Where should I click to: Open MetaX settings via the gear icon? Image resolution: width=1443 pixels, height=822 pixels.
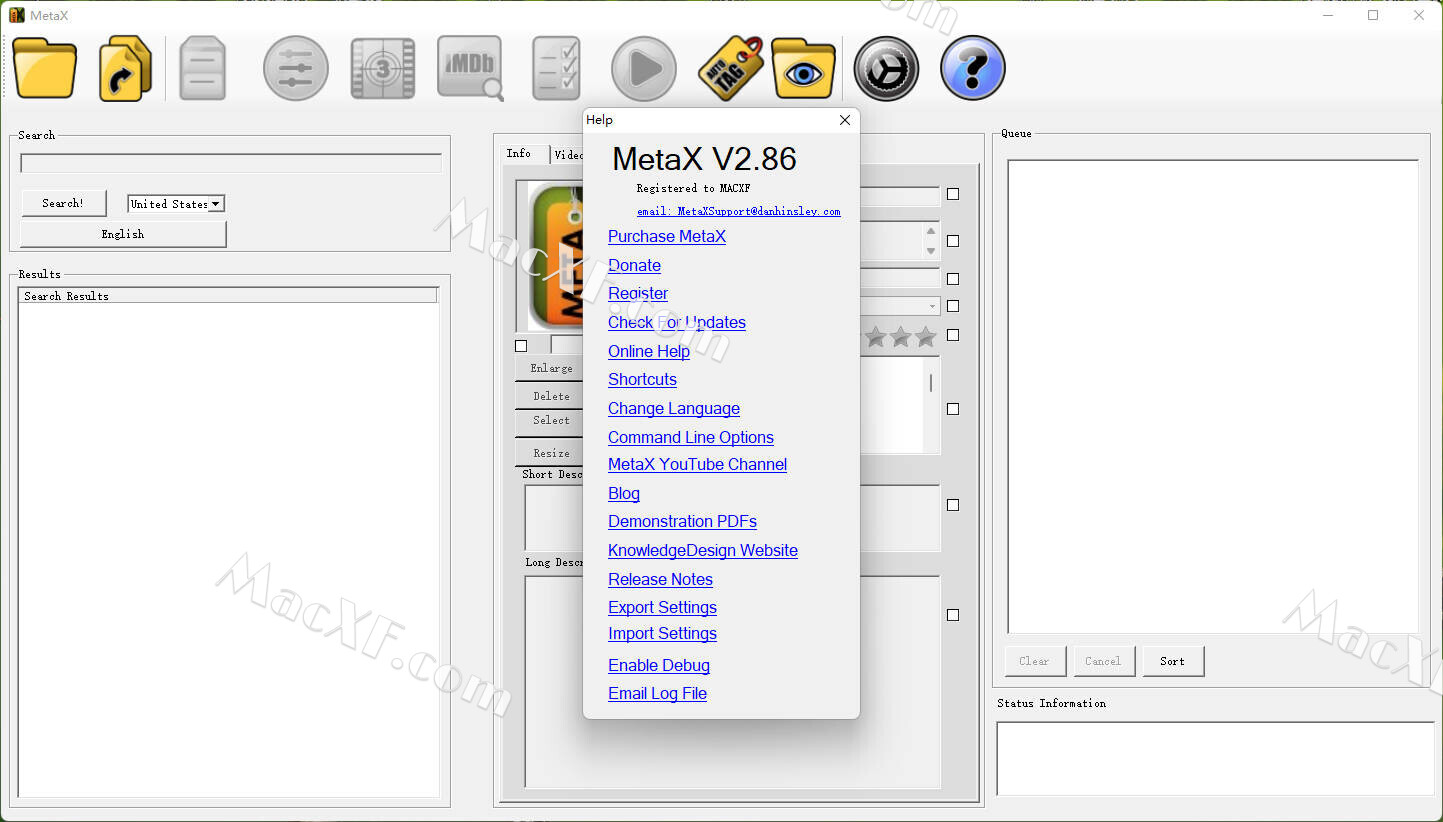[885, 68]
